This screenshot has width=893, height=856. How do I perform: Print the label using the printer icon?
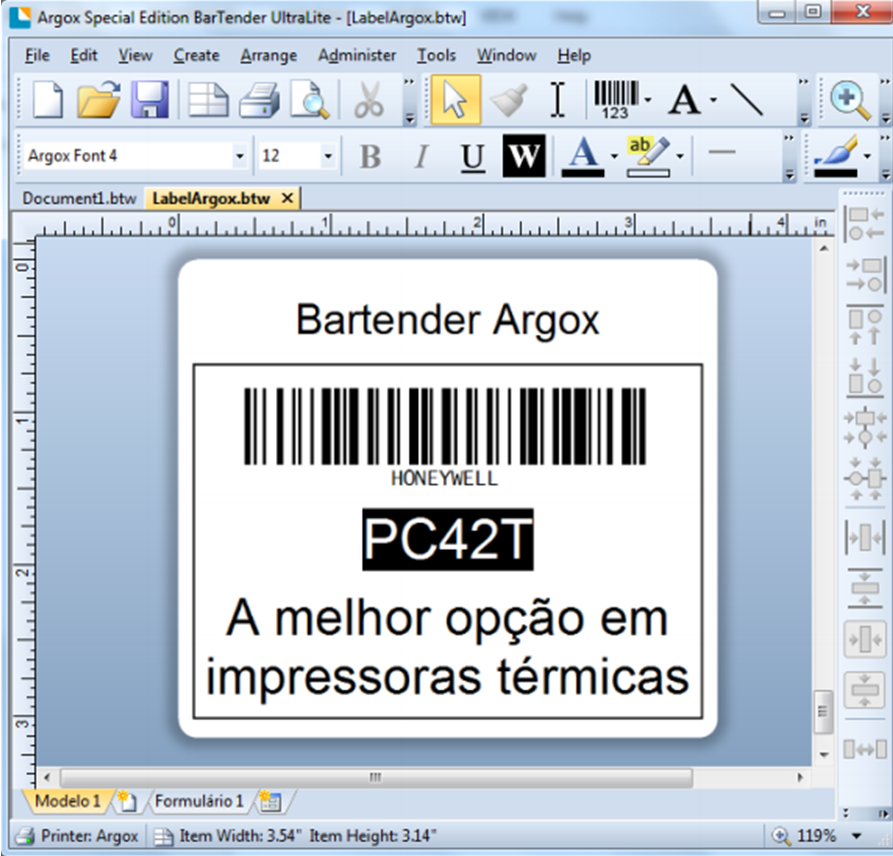pyautogui.click(x=259, y=100)
